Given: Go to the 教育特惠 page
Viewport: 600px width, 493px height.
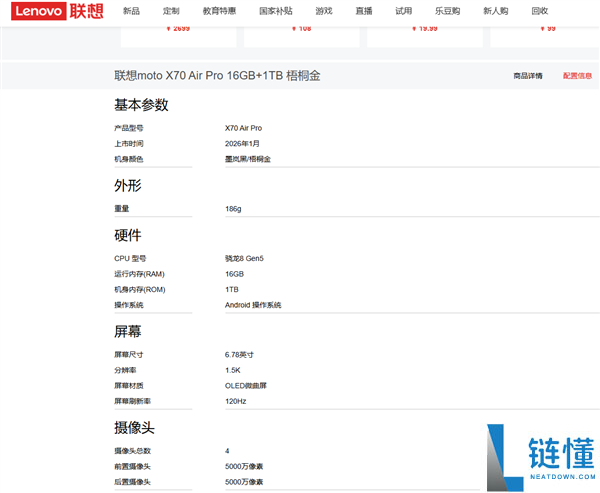Looking at the screenshot, I should tap(219, 11).
